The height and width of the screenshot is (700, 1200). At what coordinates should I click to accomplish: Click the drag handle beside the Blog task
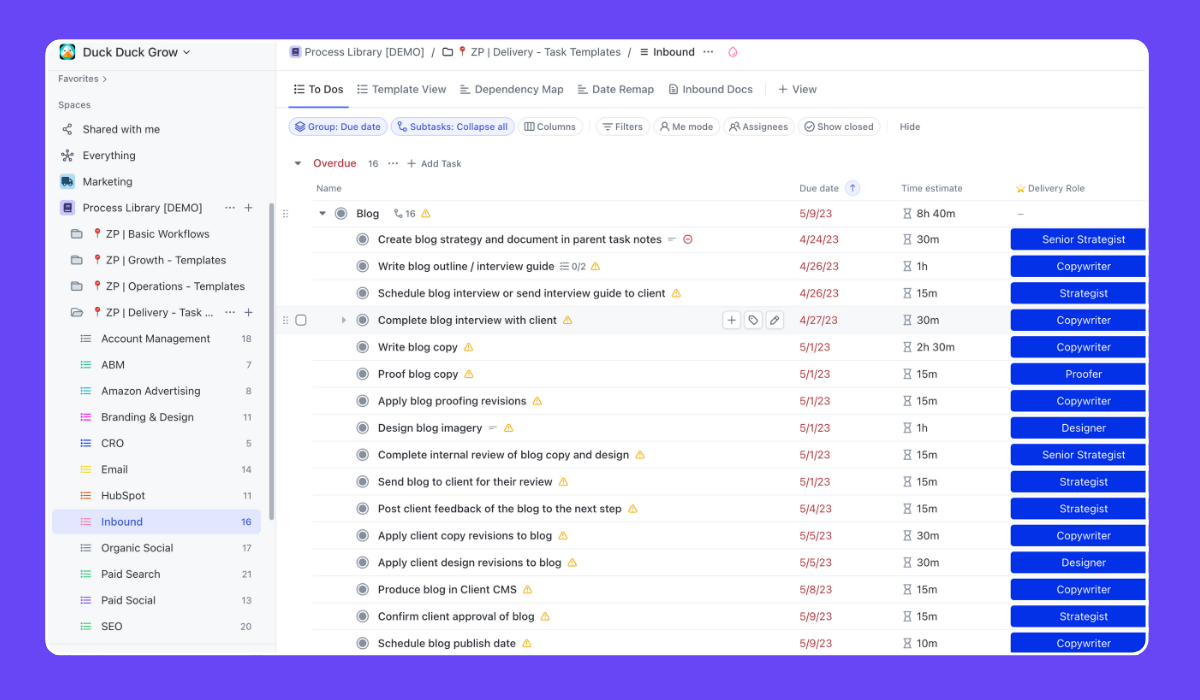pyautogui.click(x=285, y=213)
